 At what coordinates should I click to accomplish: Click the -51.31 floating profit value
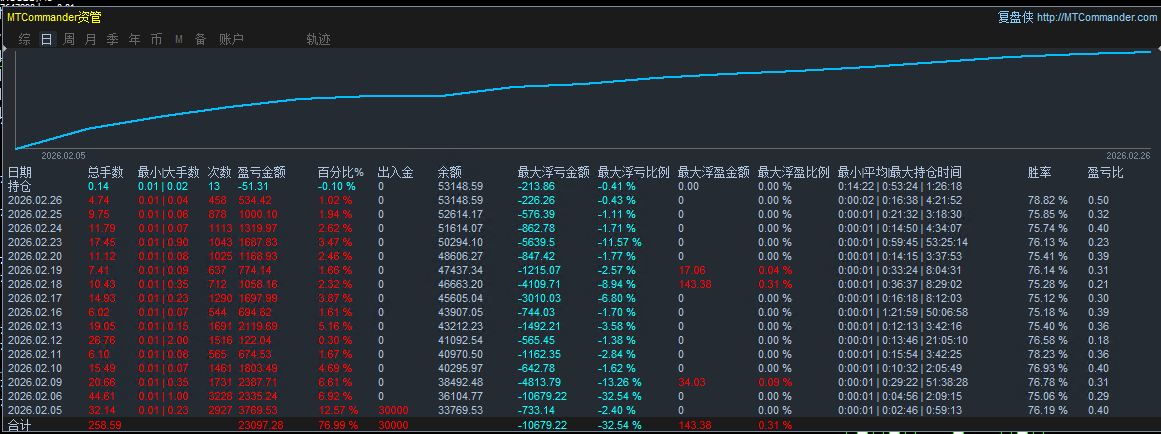(252, 187)
